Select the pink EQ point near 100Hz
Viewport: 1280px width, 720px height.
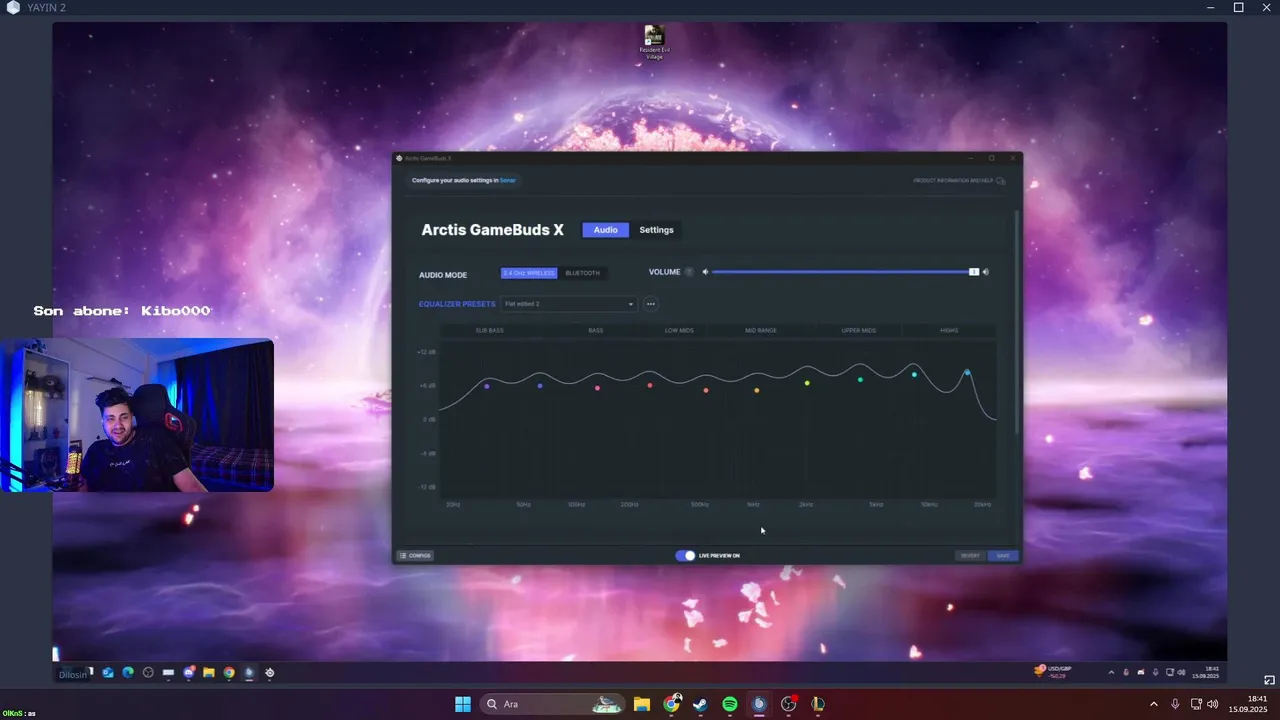(x=598, y=388)
